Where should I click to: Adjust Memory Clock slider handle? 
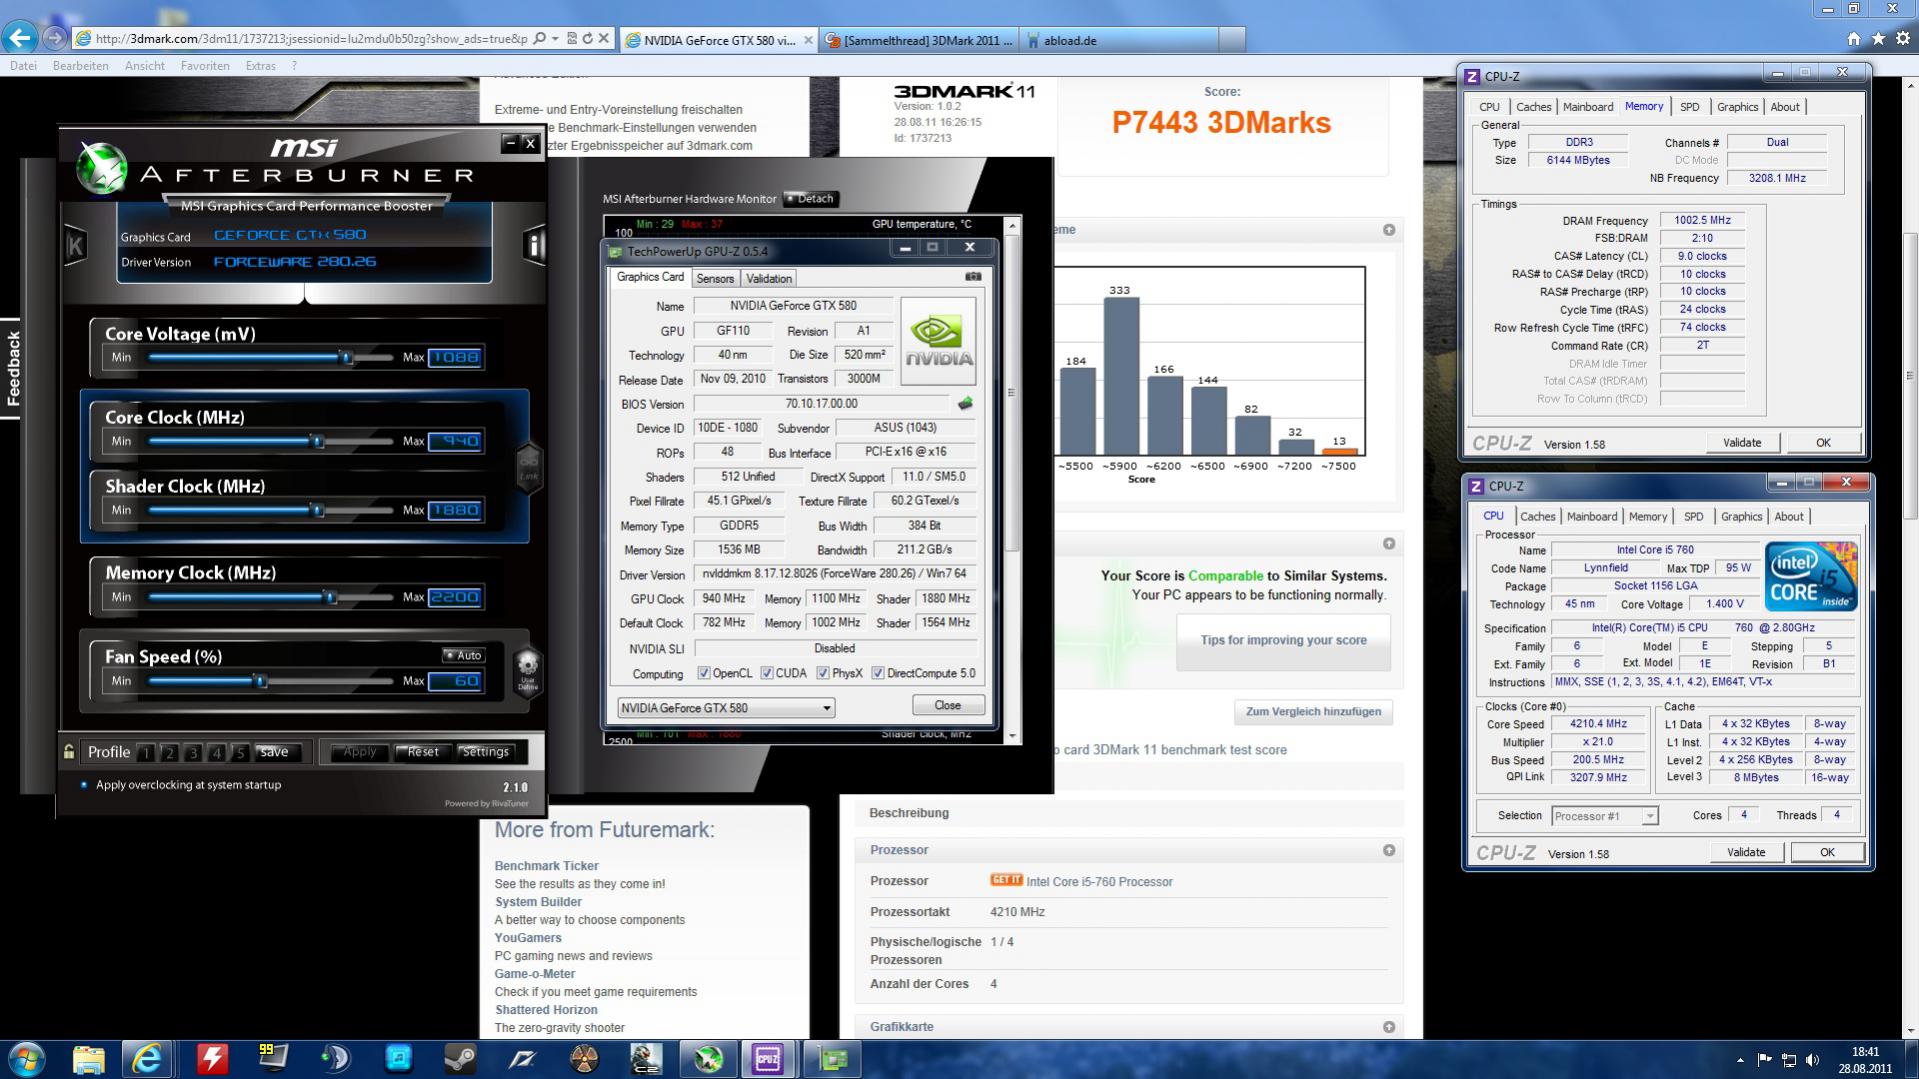click(329, 597)
